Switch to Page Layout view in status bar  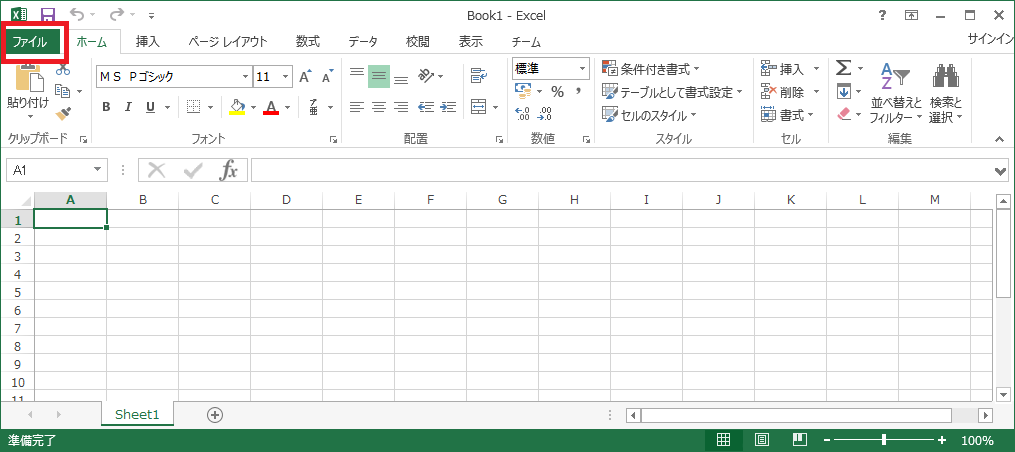[761, 440]
